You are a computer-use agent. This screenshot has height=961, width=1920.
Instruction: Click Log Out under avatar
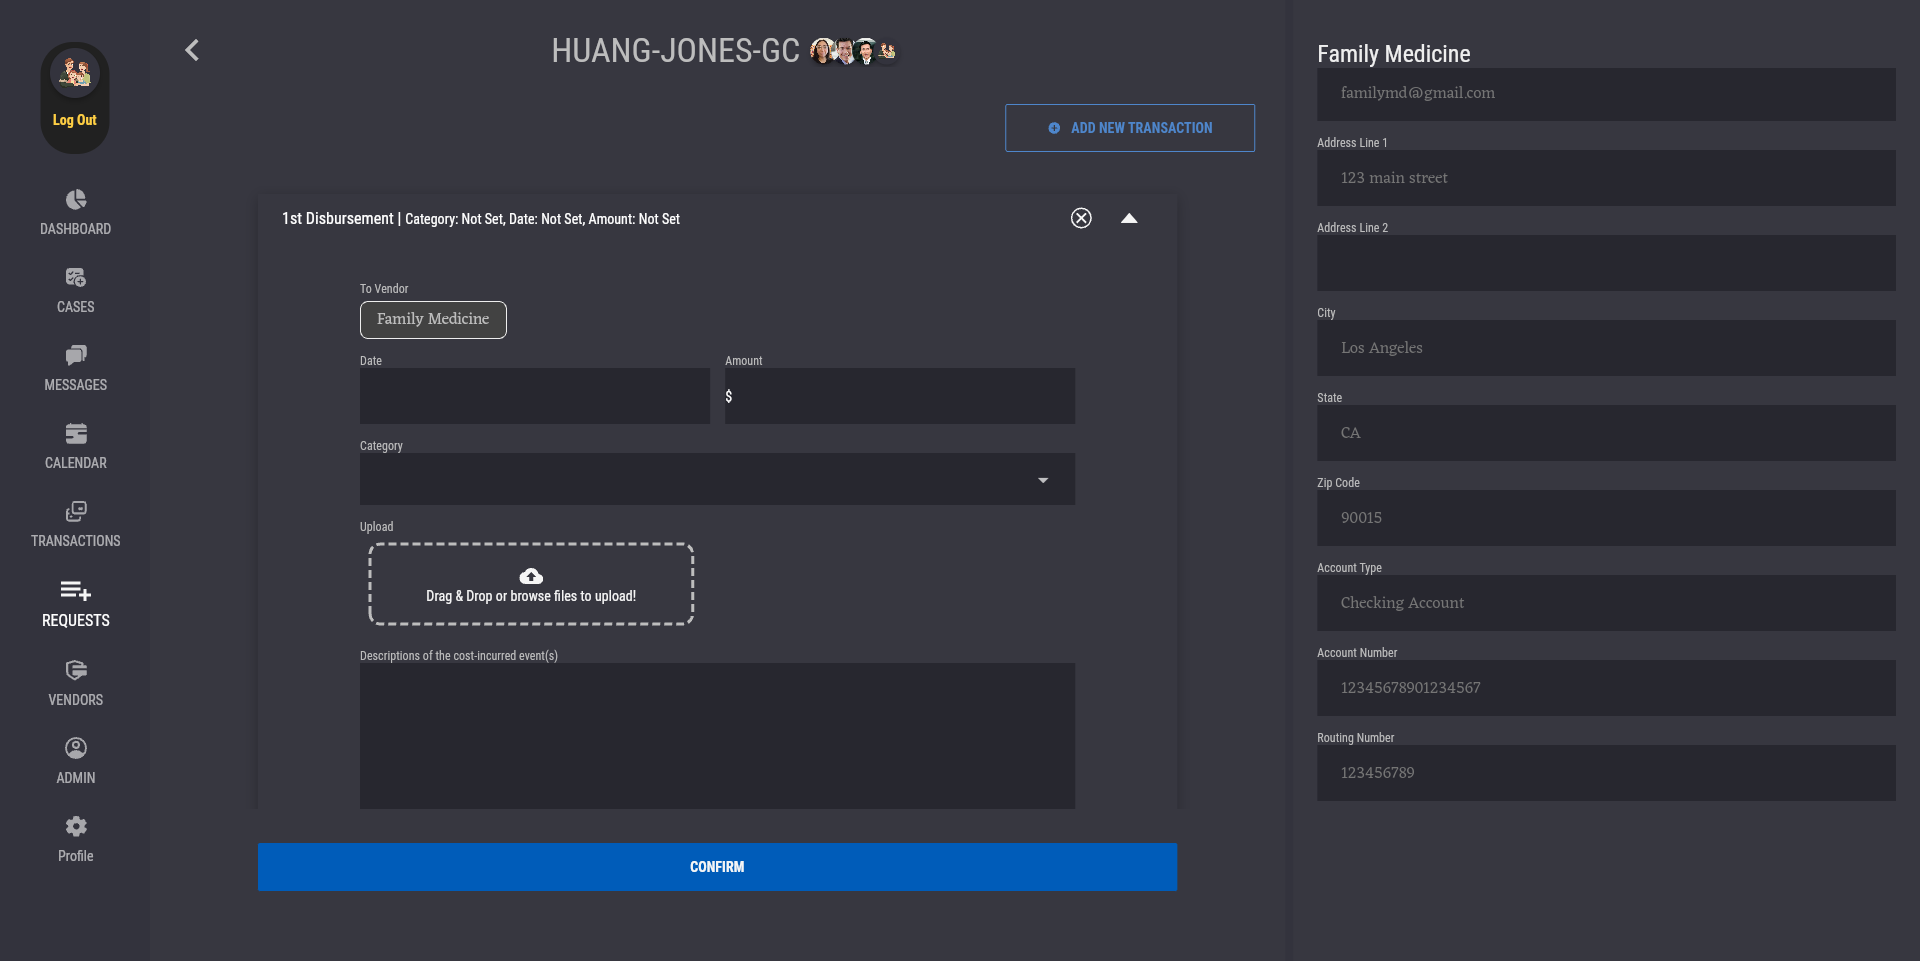pyautogui.click(x=75, y=120)
